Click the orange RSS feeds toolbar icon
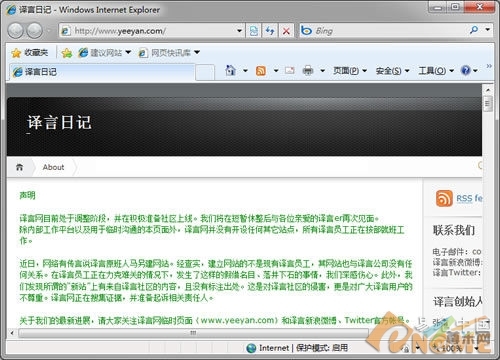This screenshot has width=500, height=360. pos(261,71)
